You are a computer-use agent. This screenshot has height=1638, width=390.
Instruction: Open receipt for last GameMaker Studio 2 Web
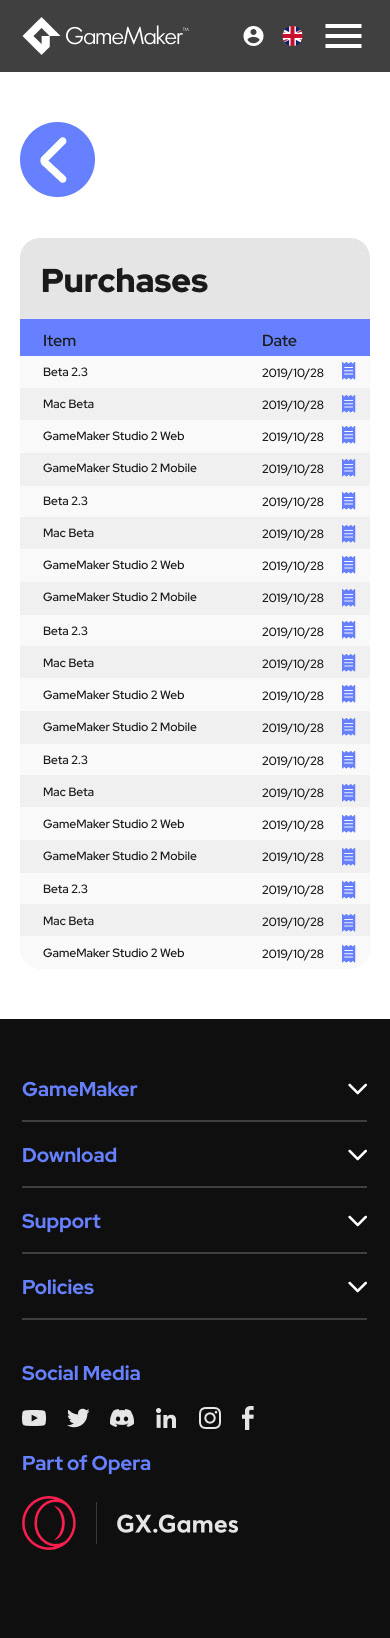click(349, 953)
